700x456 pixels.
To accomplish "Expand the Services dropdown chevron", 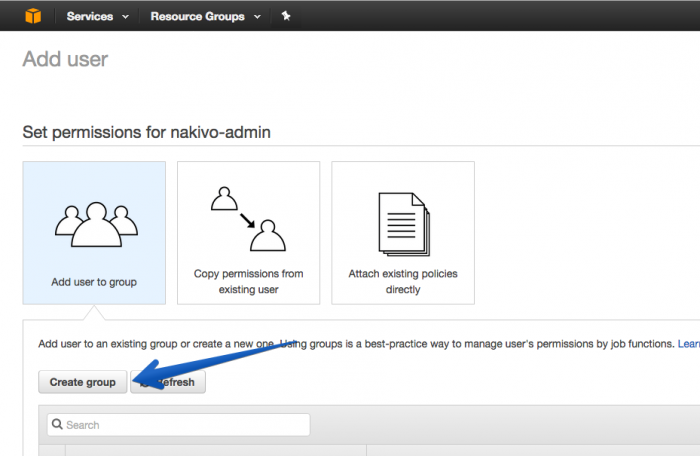I will (x=125, y=17).
